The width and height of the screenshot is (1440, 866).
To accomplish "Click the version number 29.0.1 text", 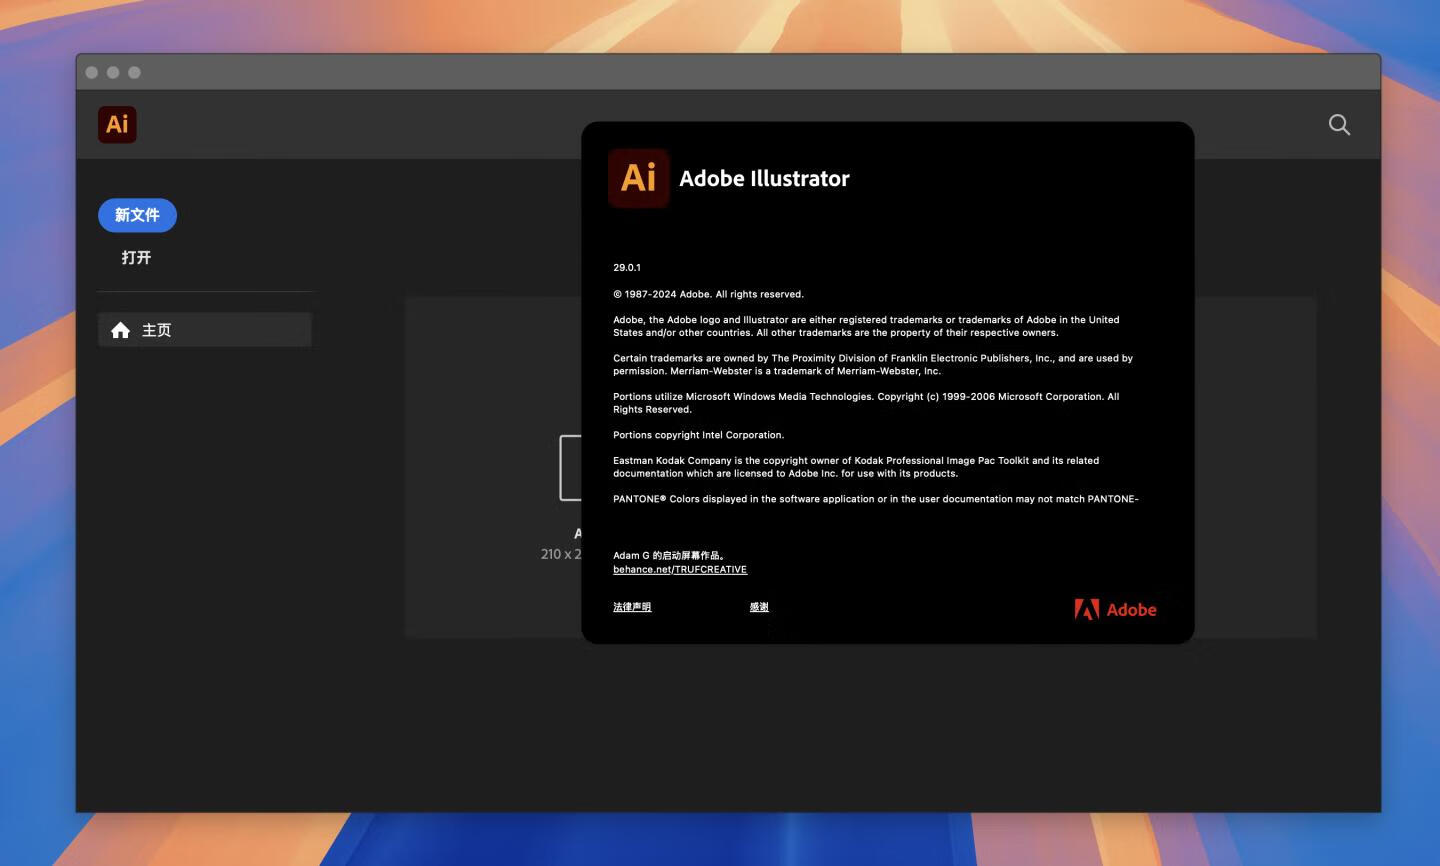I will pos(627,268).
